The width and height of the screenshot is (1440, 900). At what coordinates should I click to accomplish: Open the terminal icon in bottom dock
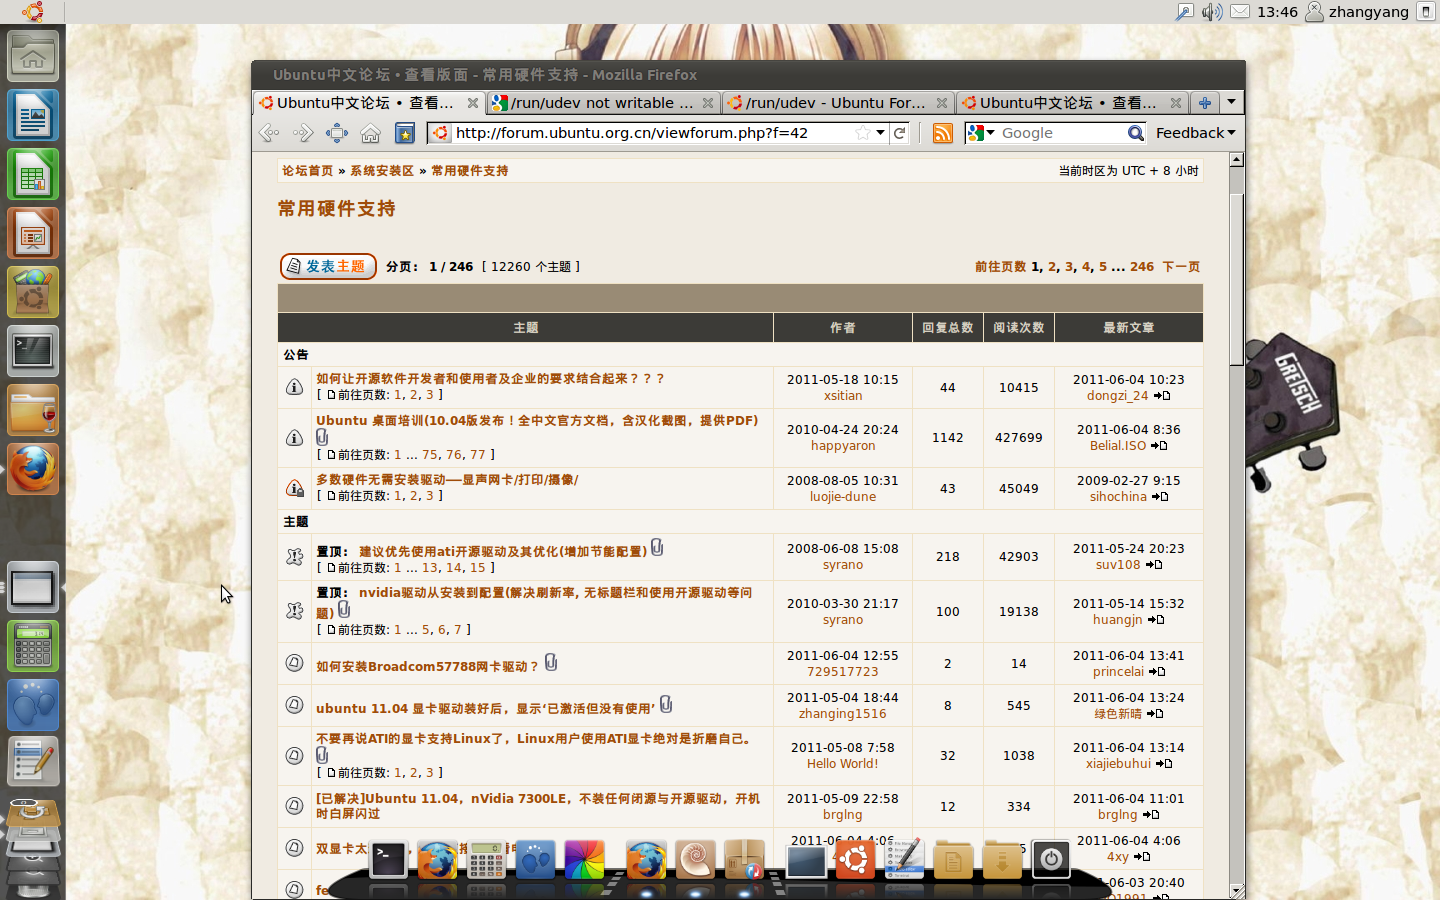point(388,860)
